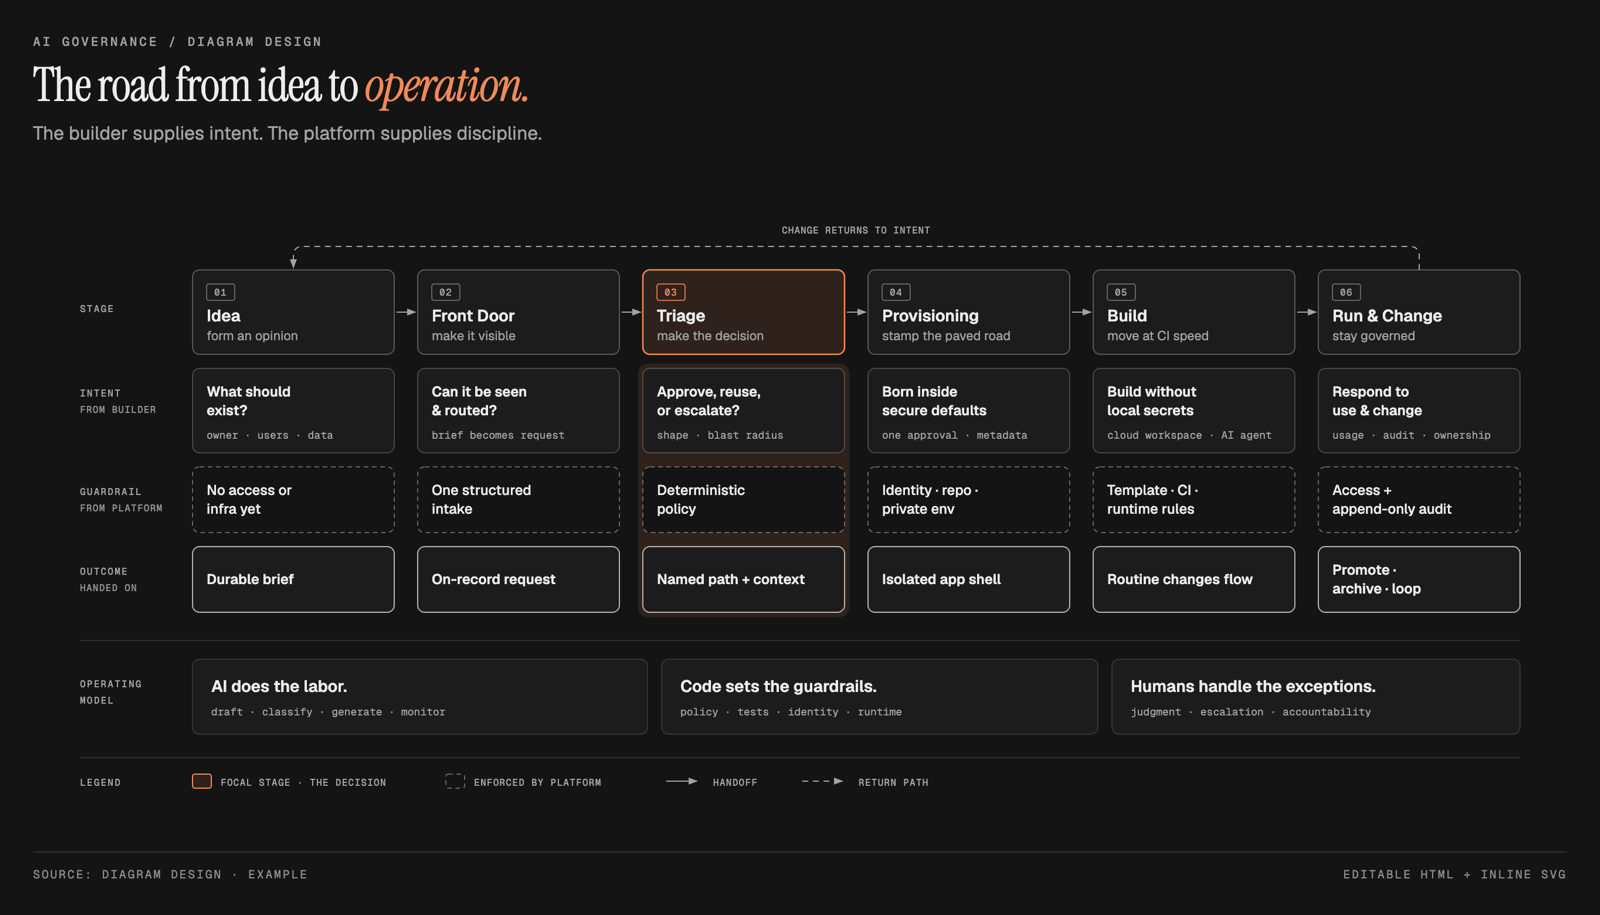
Task: Click the orange focal stage legend swatch
Action: [202, 781]
